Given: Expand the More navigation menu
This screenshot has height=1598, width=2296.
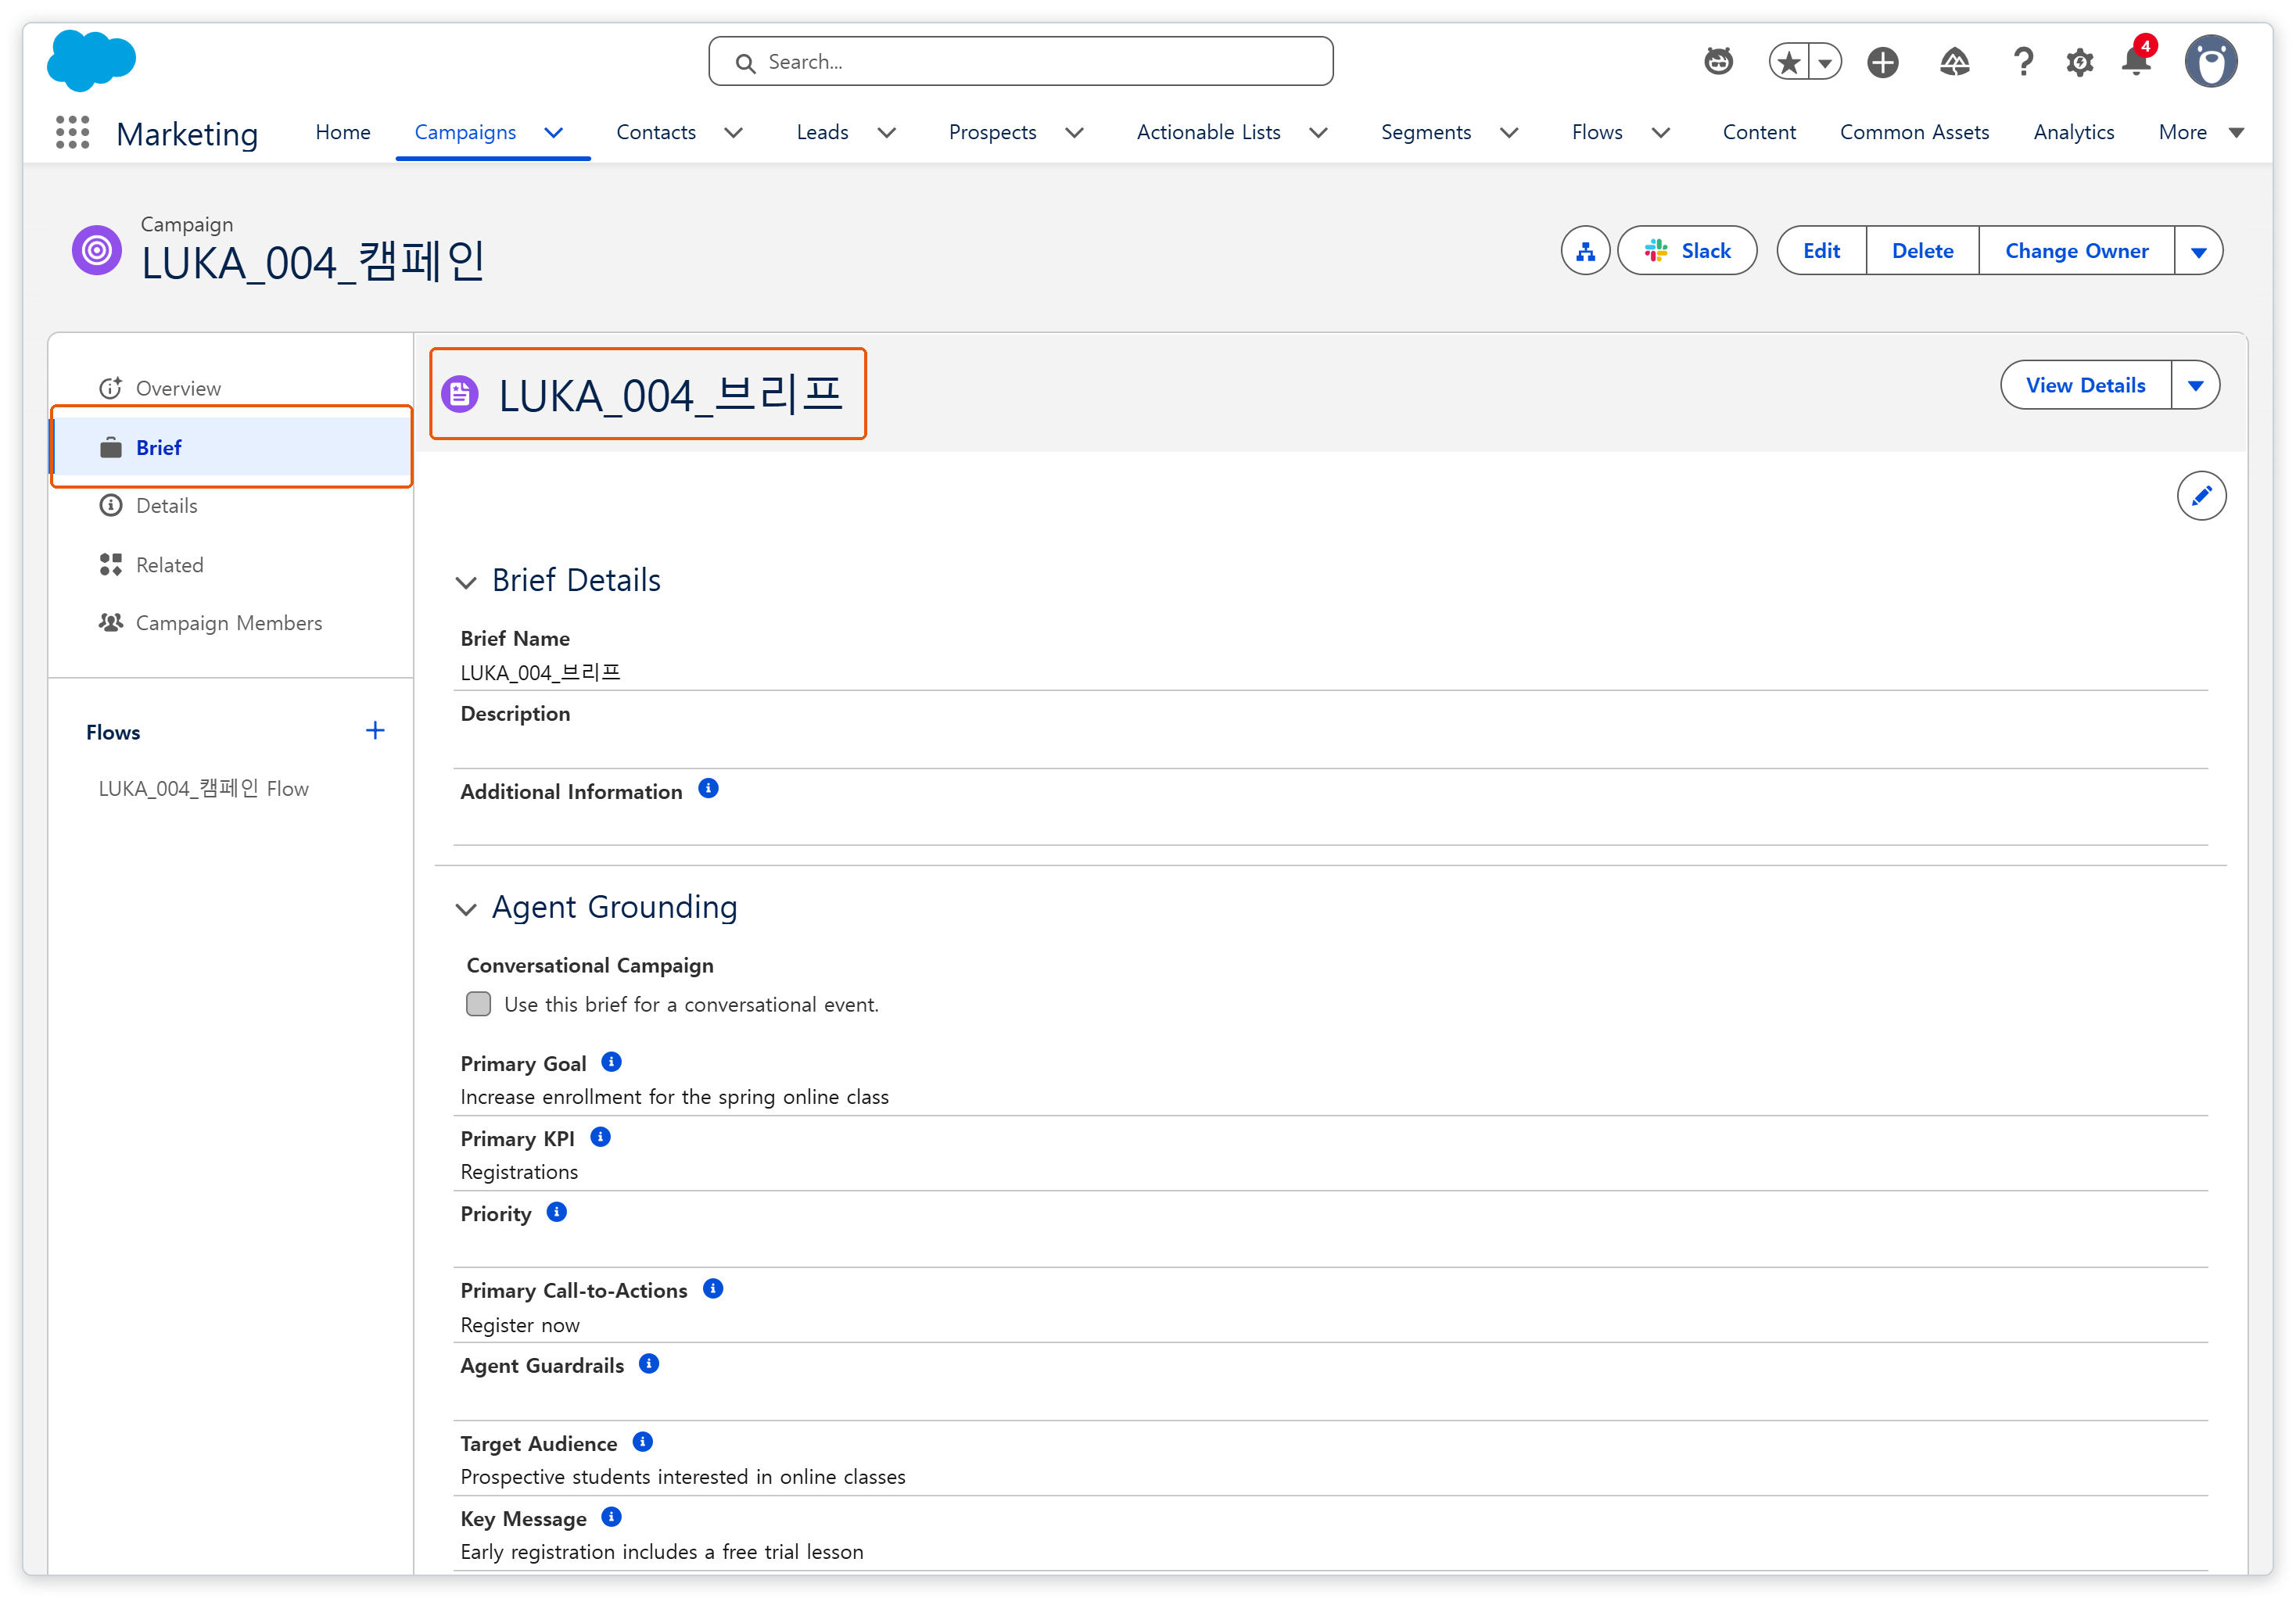Looking at the screenshot, I should tap(2203, 133).
